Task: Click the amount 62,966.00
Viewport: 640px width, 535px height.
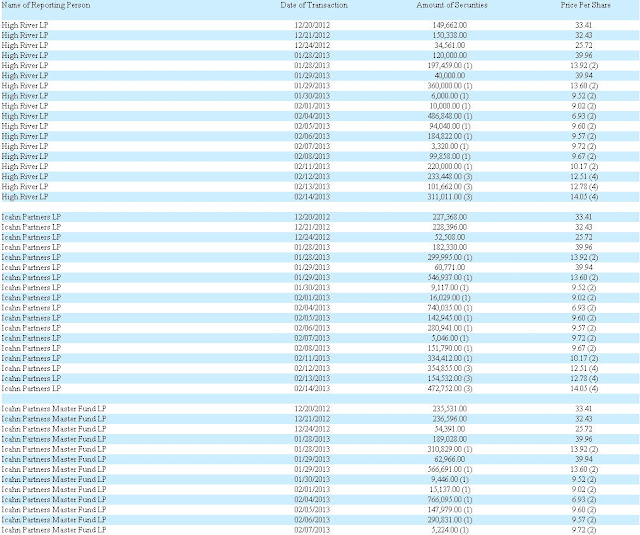Action: [449, 460]
